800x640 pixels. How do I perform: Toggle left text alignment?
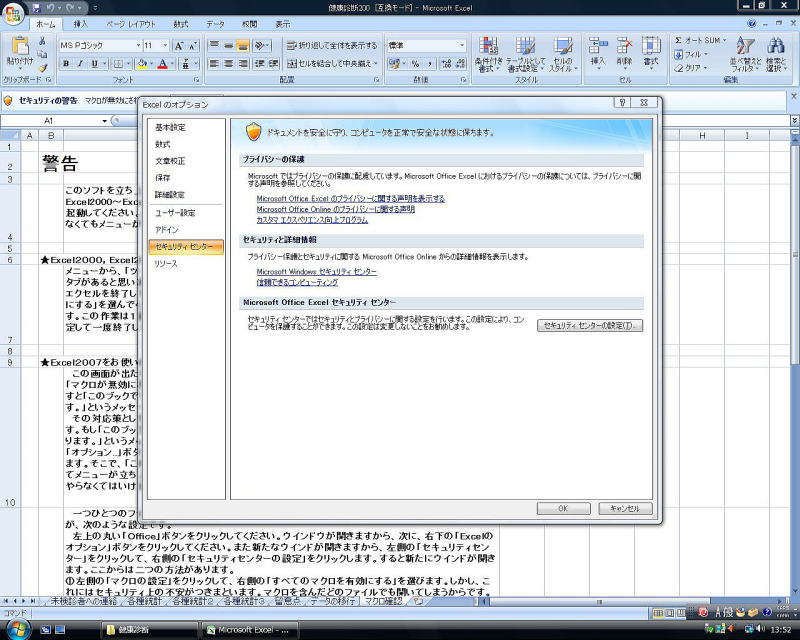pos(214,64)
